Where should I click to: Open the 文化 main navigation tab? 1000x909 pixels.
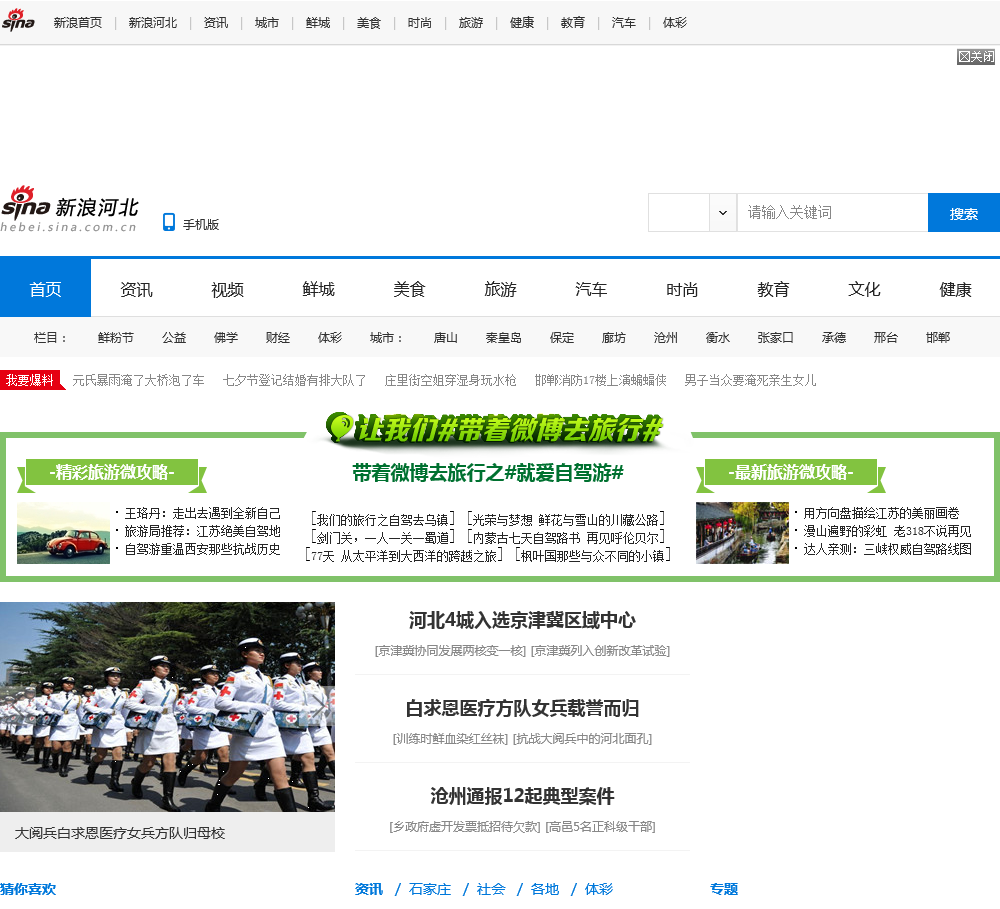tap(864, 289)
